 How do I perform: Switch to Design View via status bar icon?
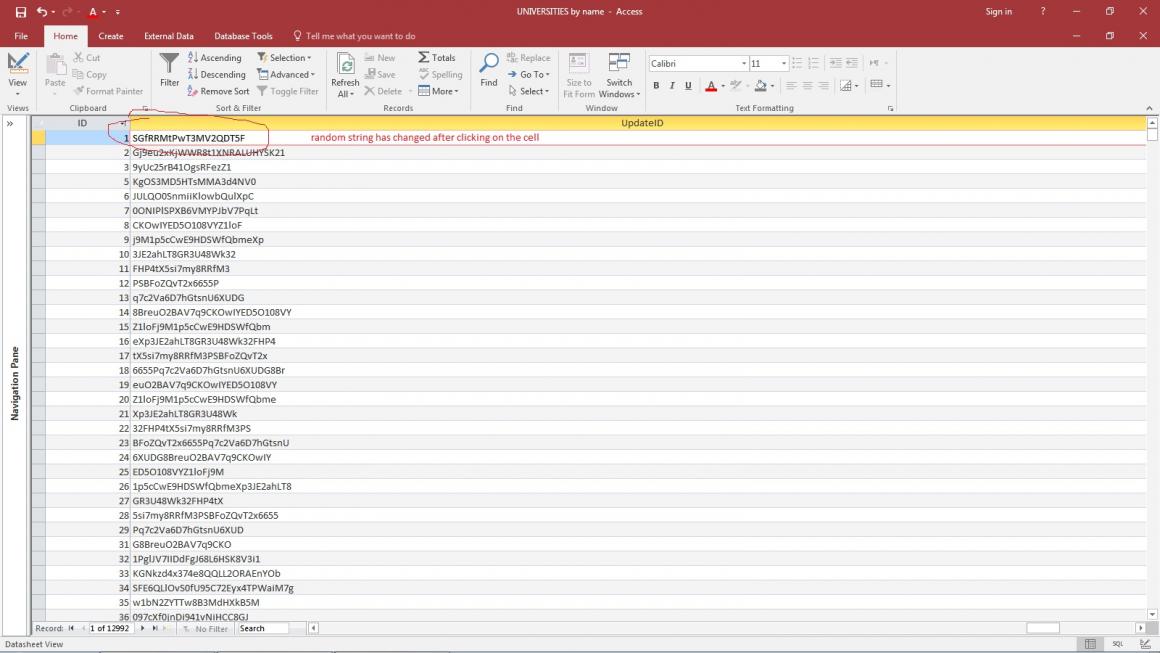(1145, 644)
